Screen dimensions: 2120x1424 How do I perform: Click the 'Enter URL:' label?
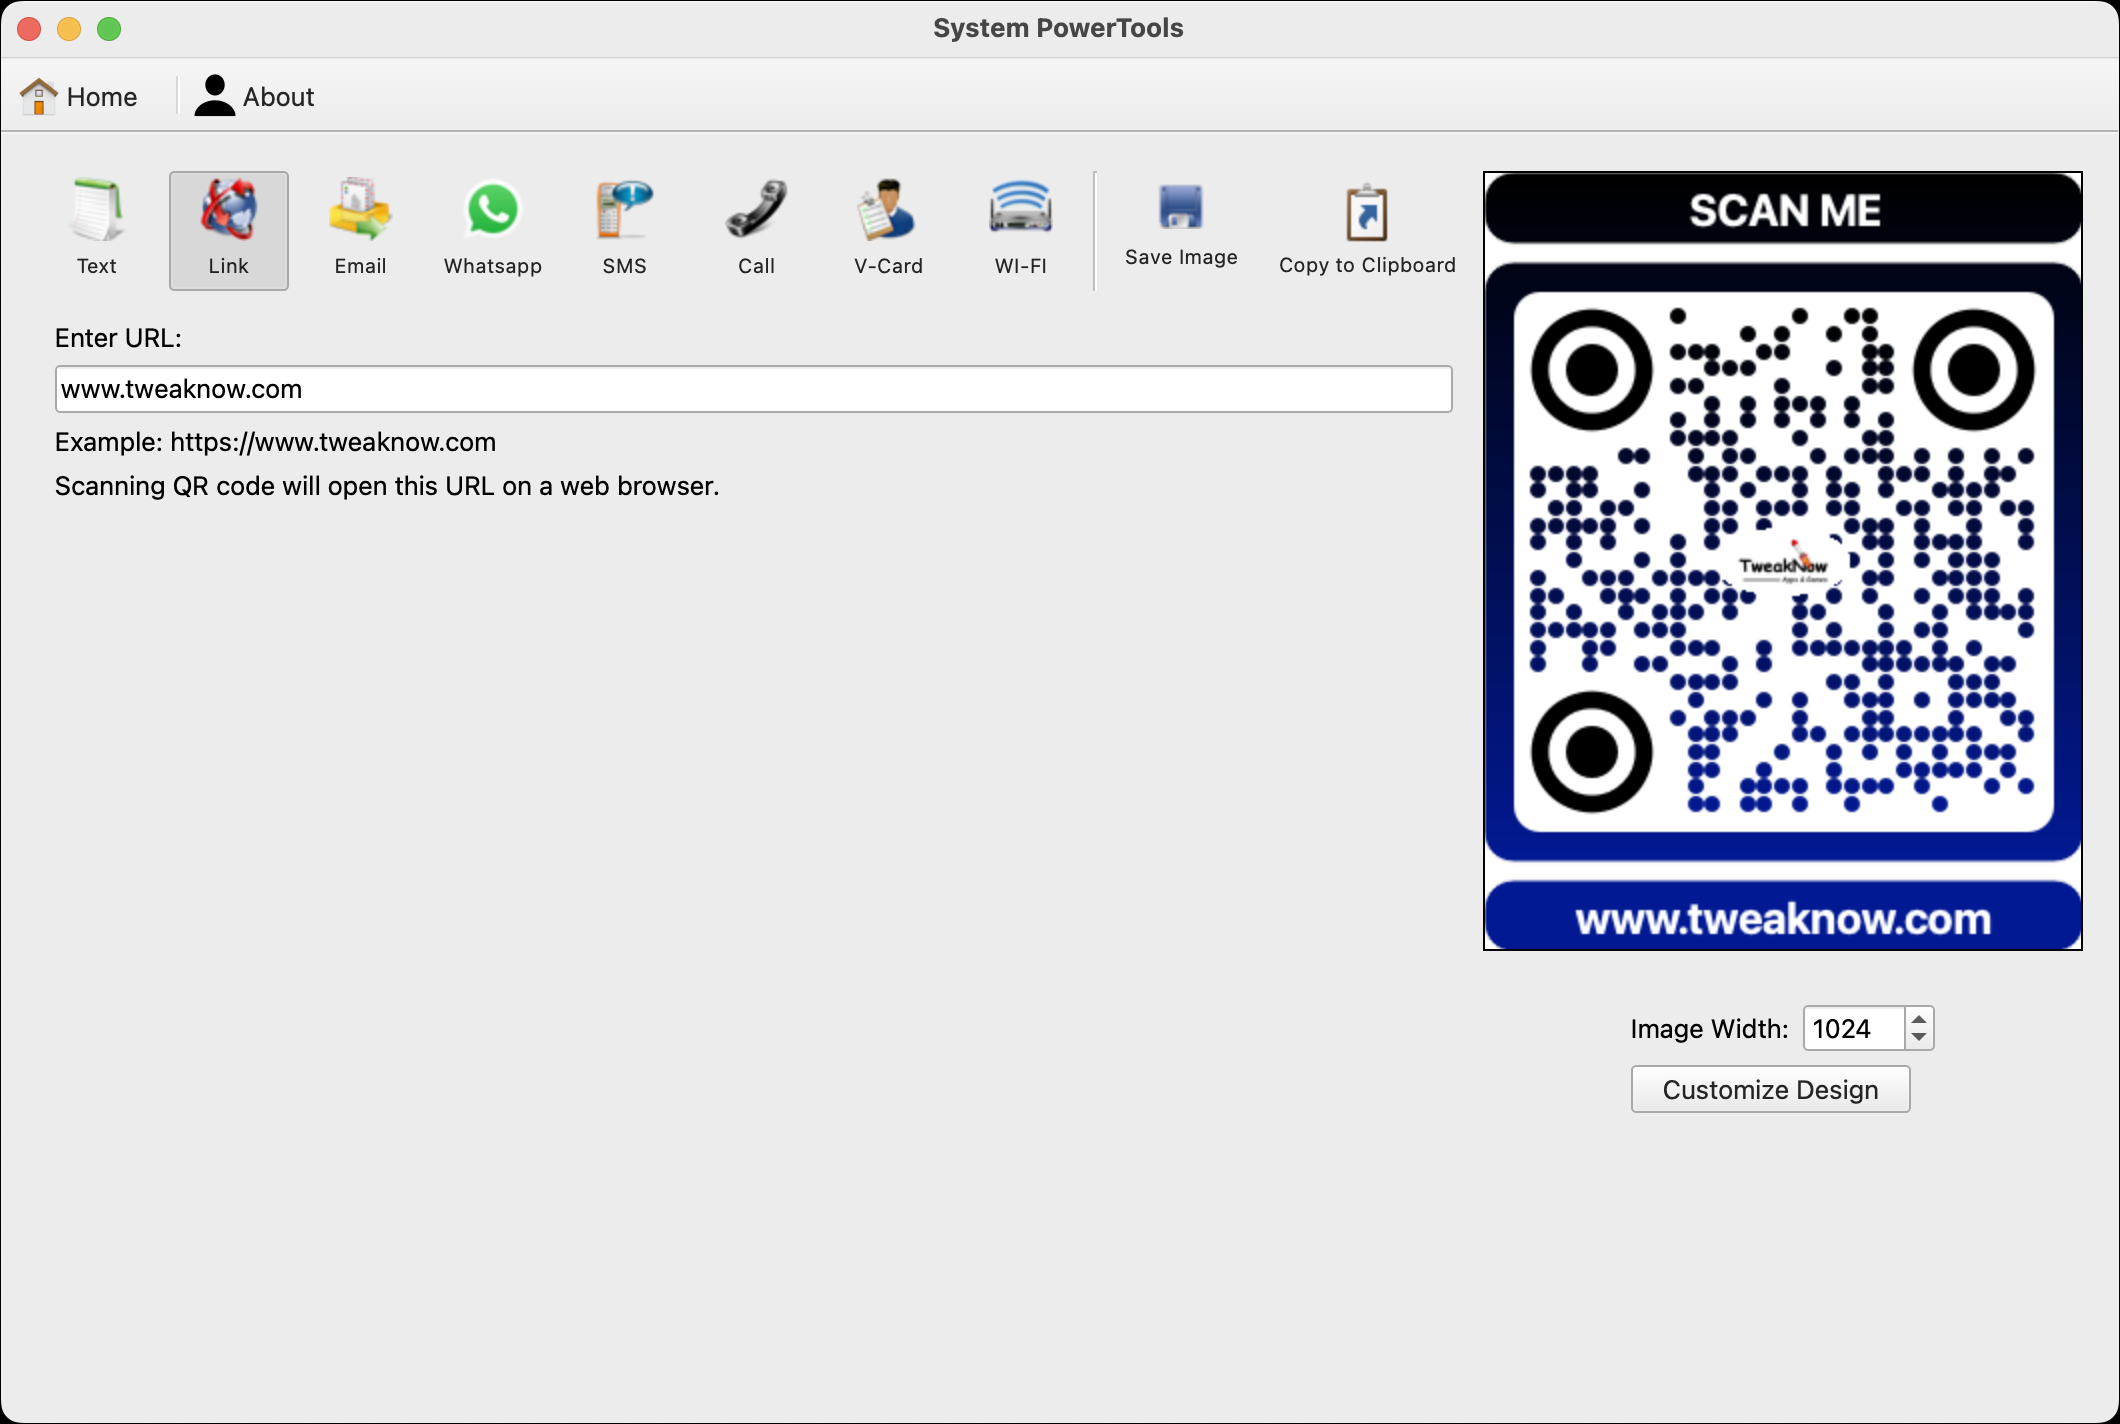pyautogui.click(x=118, y=338)
